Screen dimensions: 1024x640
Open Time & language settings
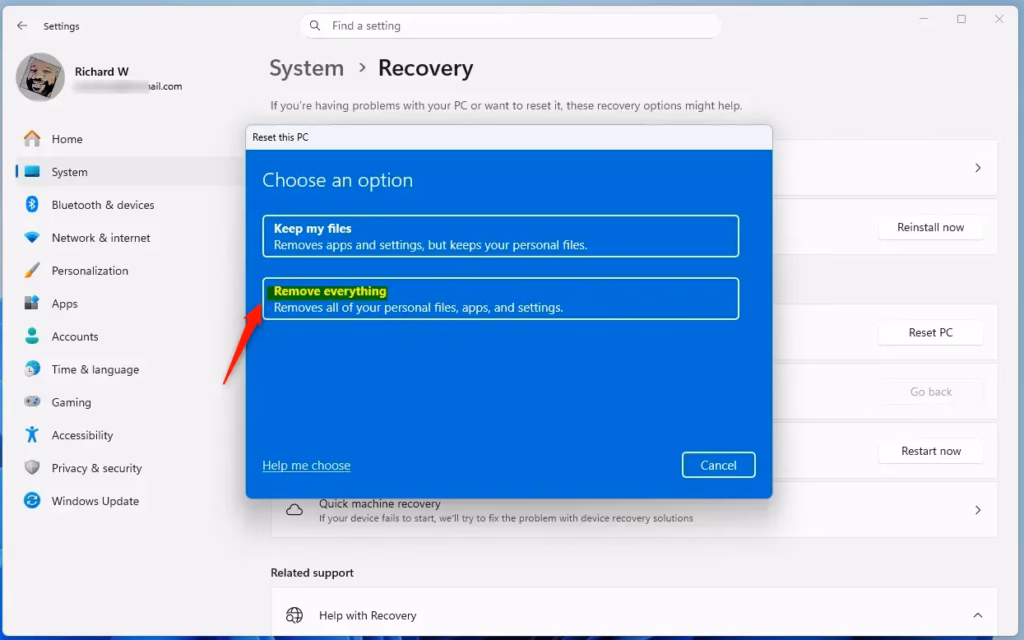[x=93, y=369]
